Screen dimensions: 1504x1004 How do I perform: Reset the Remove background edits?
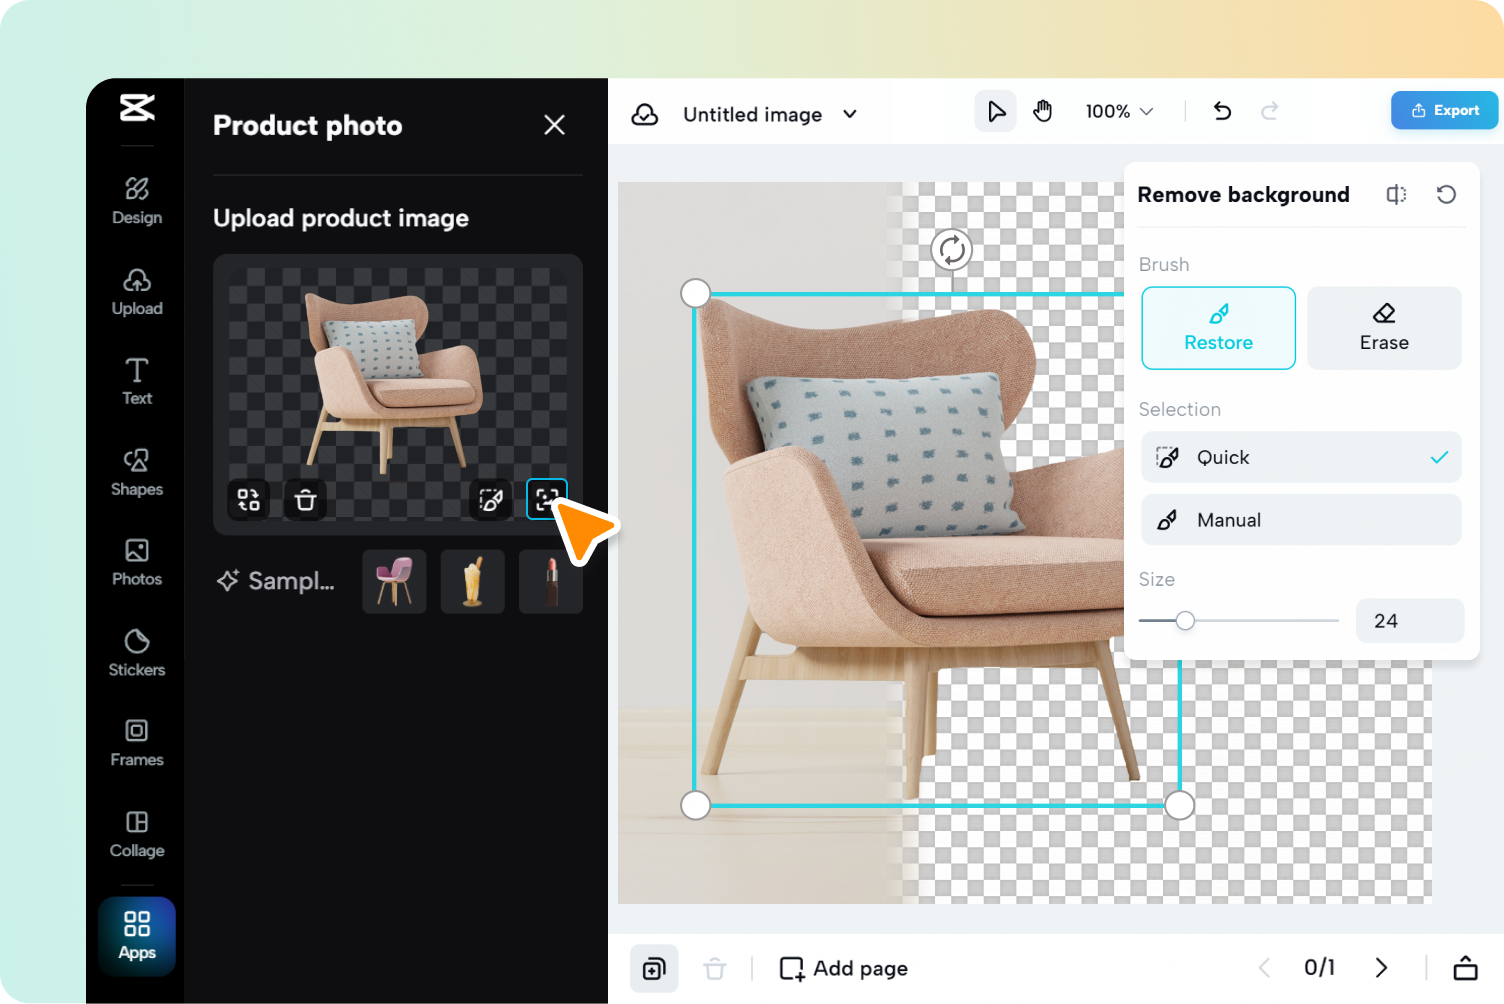(x=1446, y=194)
